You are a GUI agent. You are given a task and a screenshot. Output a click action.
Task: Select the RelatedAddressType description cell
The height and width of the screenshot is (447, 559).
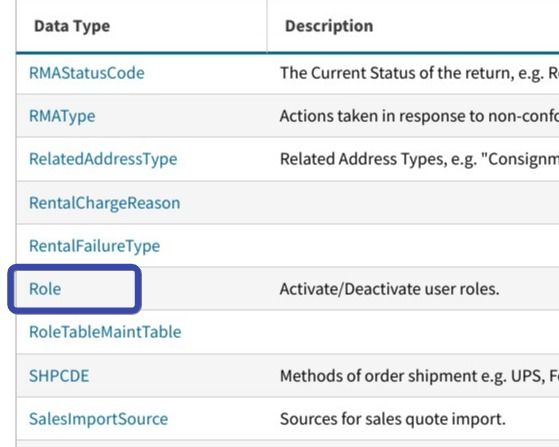pyautogui.click(x=413, y=159)
